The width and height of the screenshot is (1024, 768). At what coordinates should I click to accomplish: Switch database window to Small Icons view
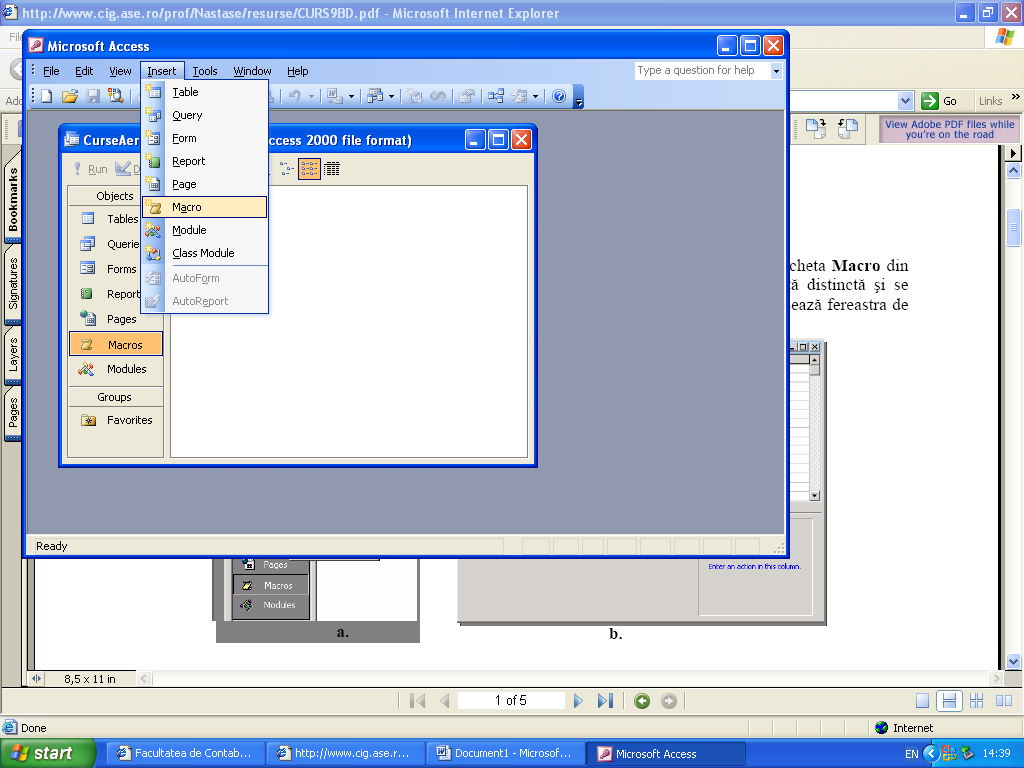click(x=287, y=169)
